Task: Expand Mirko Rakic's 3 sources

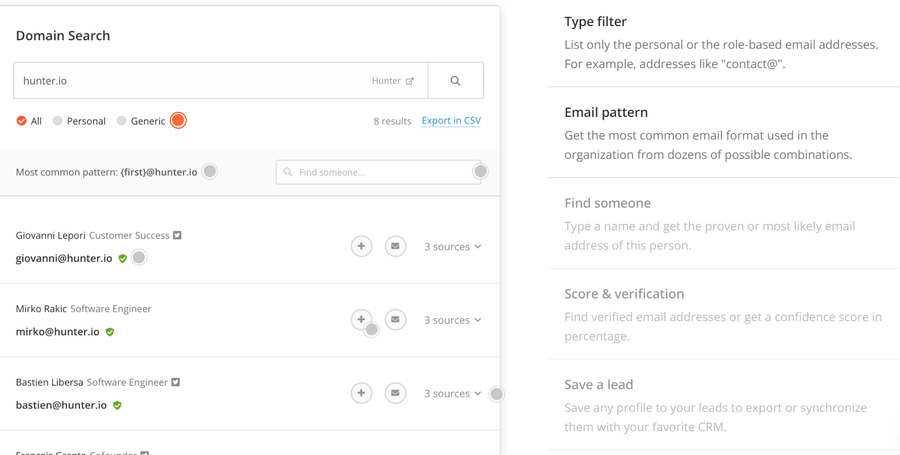Action: [452, 320]
